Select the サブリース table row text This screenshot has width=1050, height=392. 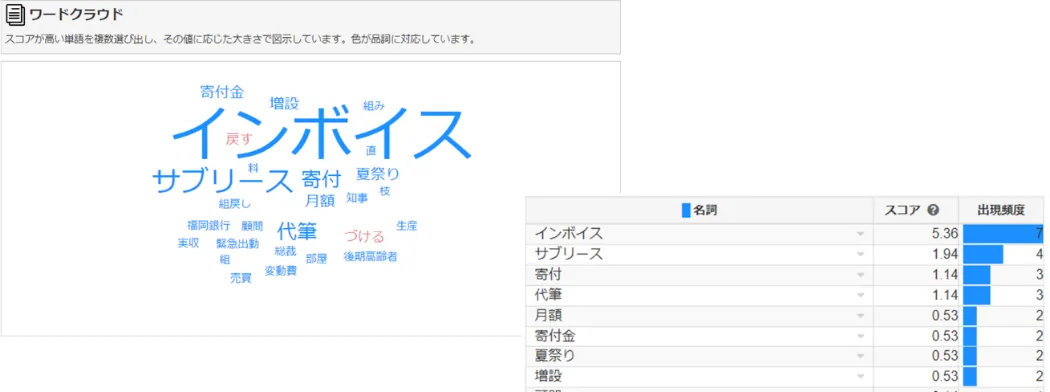569,255
